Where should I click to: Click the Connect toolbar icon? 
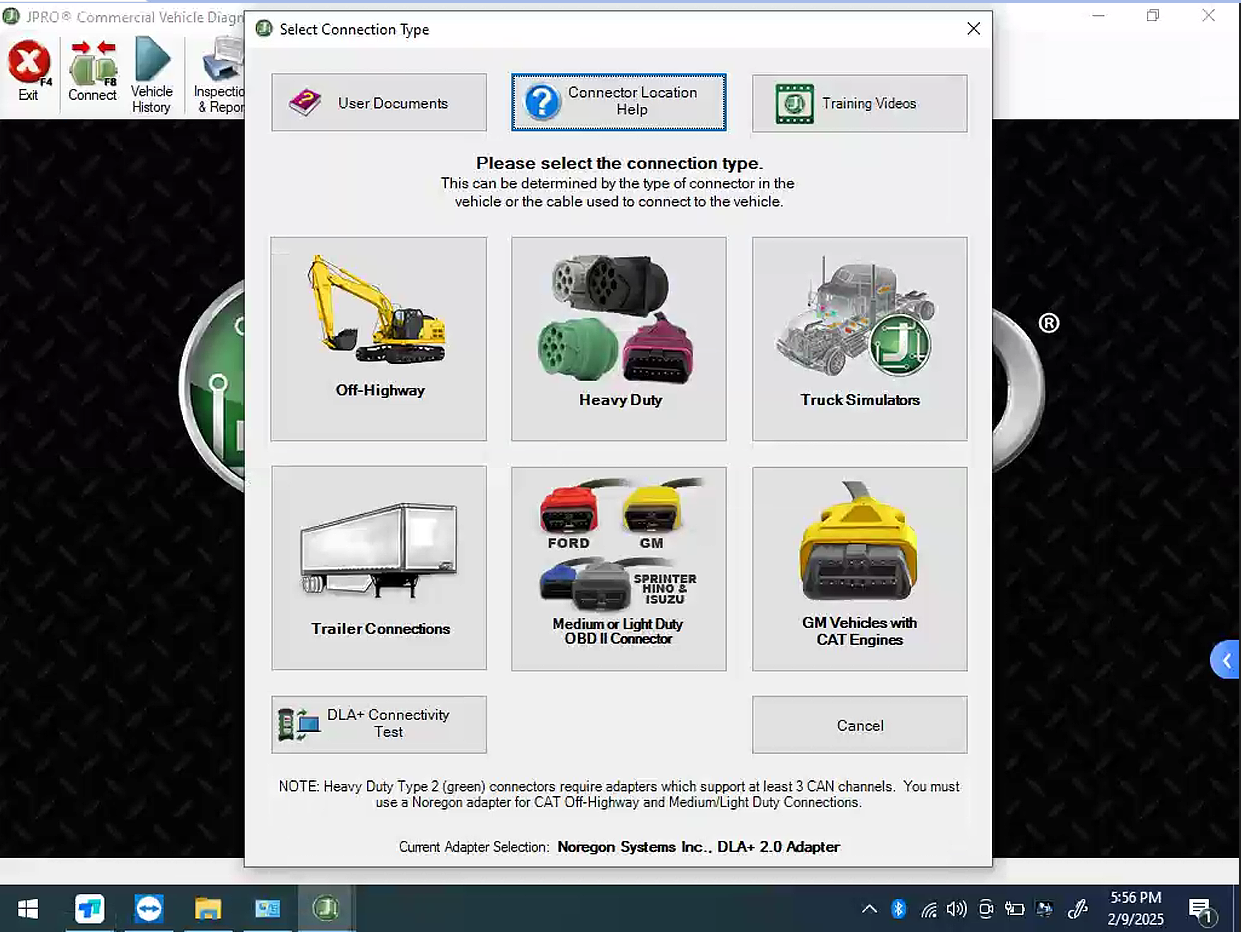click(x=92, y=70)
